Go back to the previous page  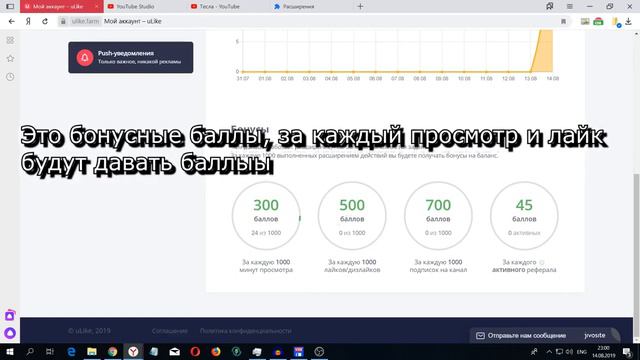[11, 21]
